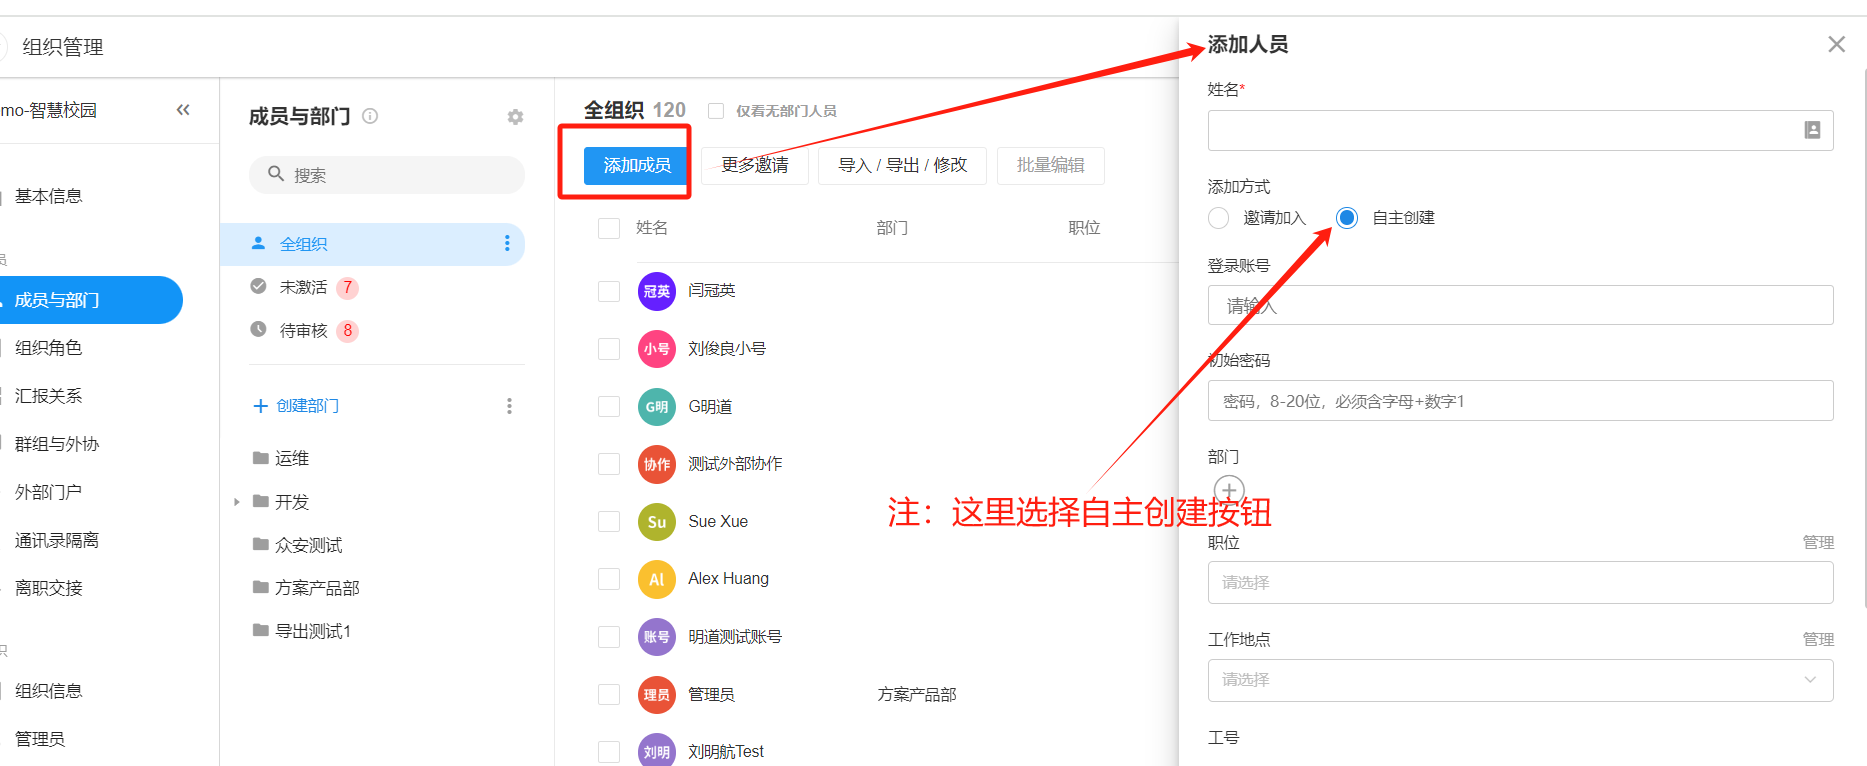Screen dimensions: 1867x766
Task: Open the 工作地点 dropdown
Action: click(x=1519, y=680)
